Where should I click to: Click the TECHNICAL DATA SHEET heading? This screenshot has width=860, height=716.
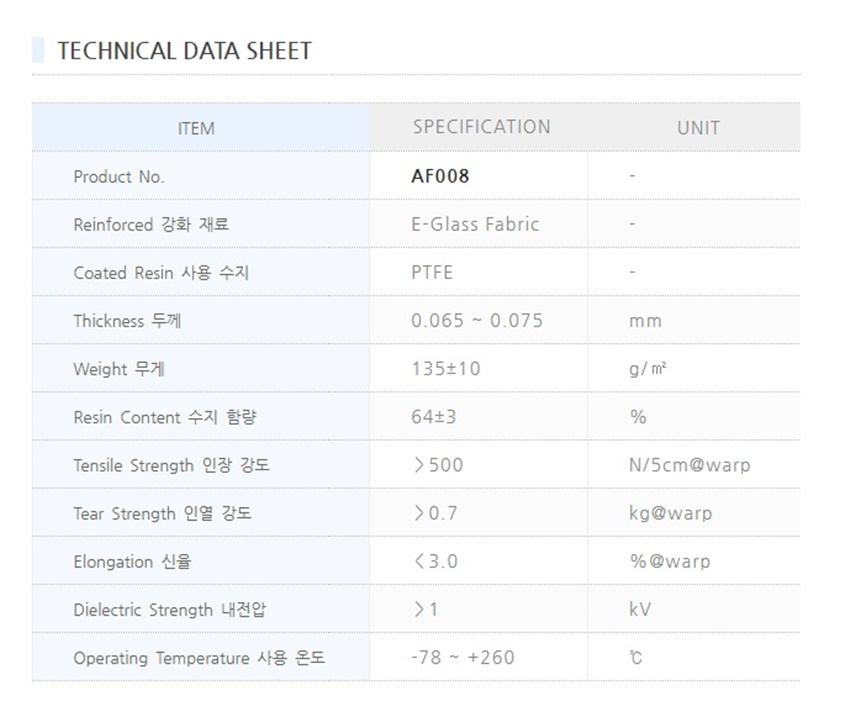[x=185, y=51]
